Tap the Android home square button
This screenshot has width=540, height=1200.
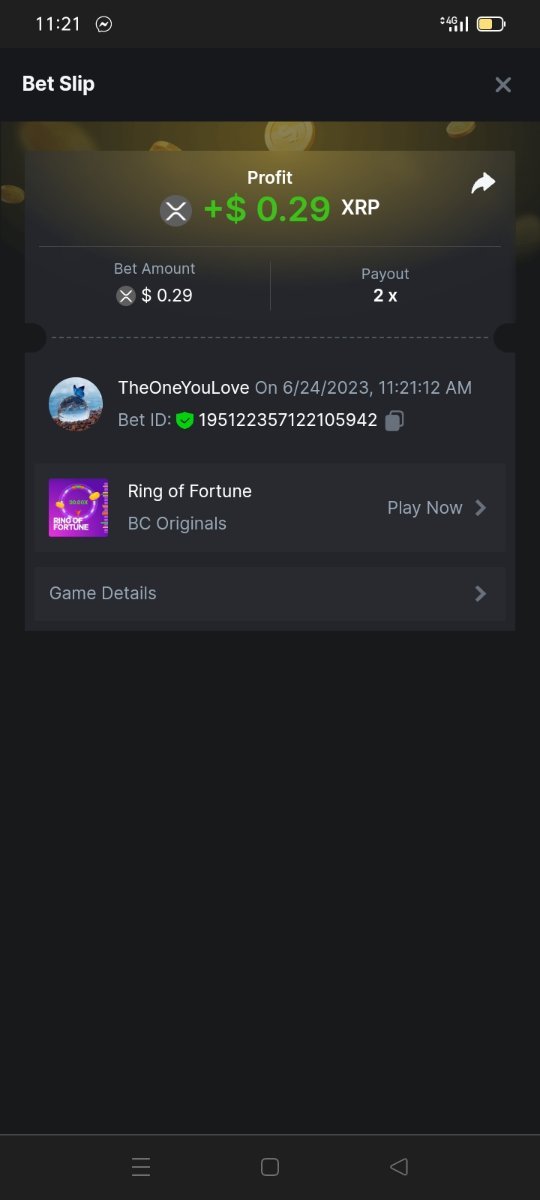coord(269,1167)
